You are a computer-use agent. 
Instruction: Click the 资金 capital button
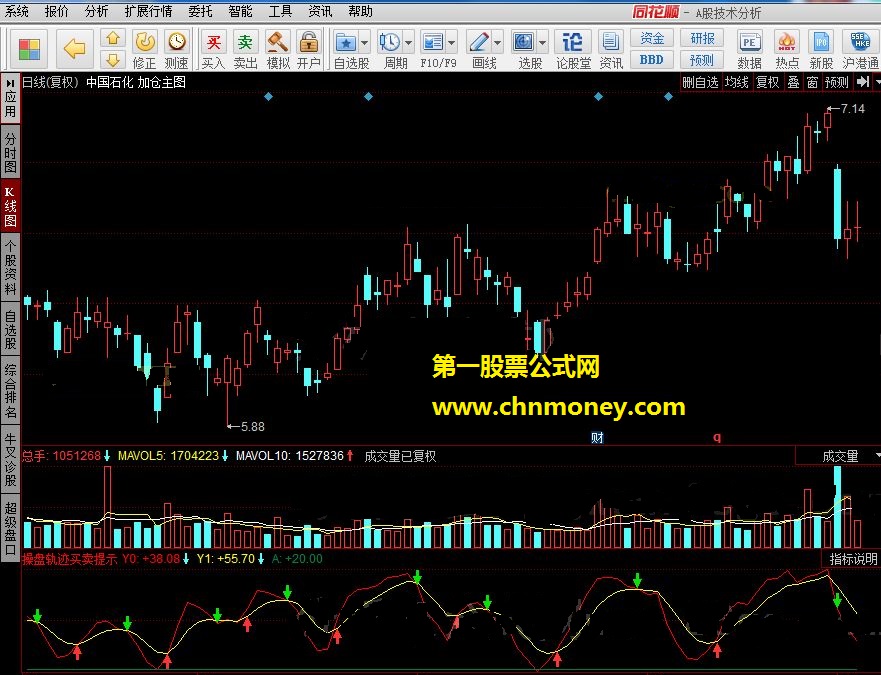(x=652, y=38)
